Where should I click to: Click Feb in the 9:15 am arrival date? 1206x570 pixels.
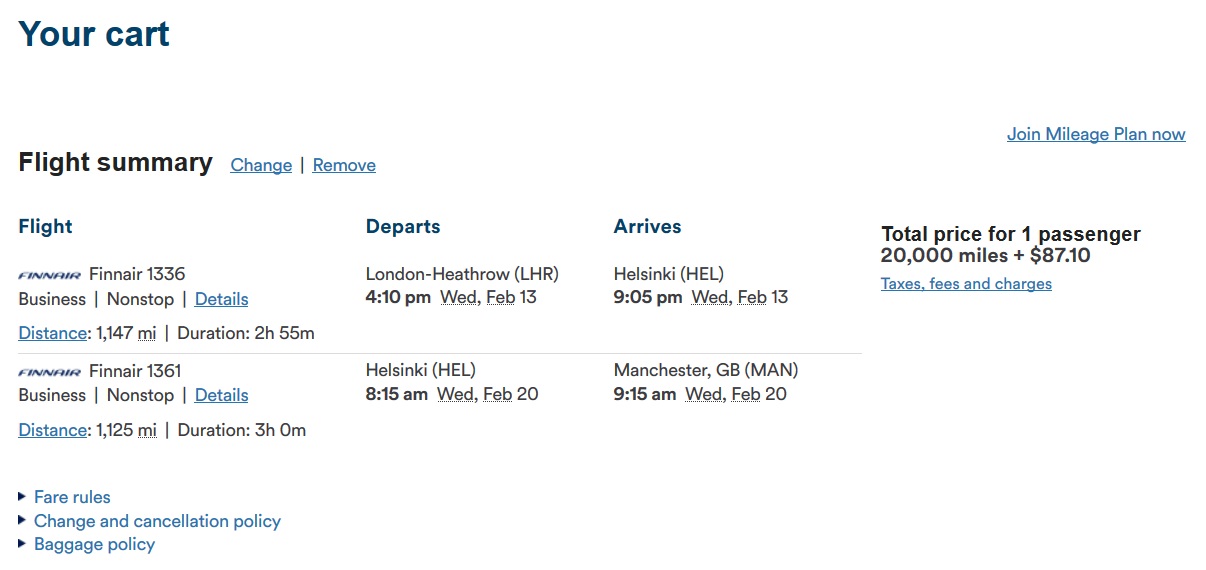[745, 394]
